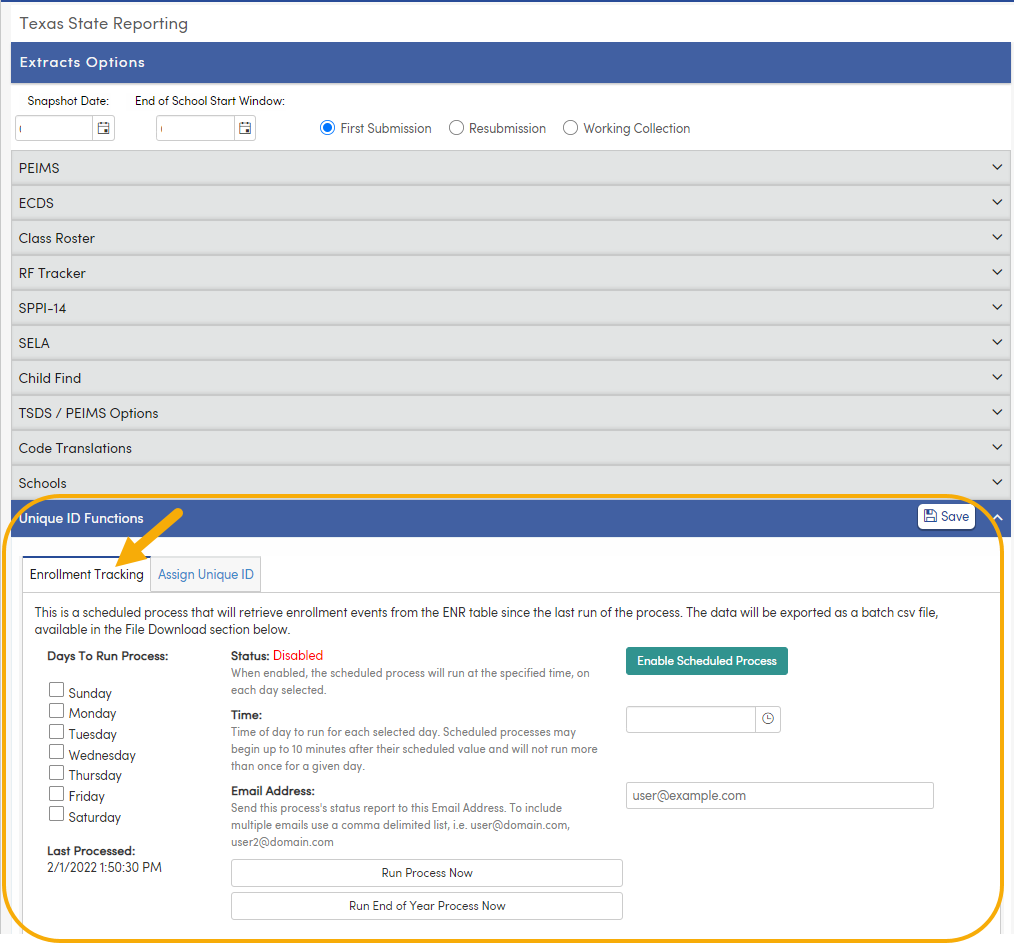Viewport: 1014px width, 943px height.
Task: Expand the Class Roster section
Action: point(996,237)
